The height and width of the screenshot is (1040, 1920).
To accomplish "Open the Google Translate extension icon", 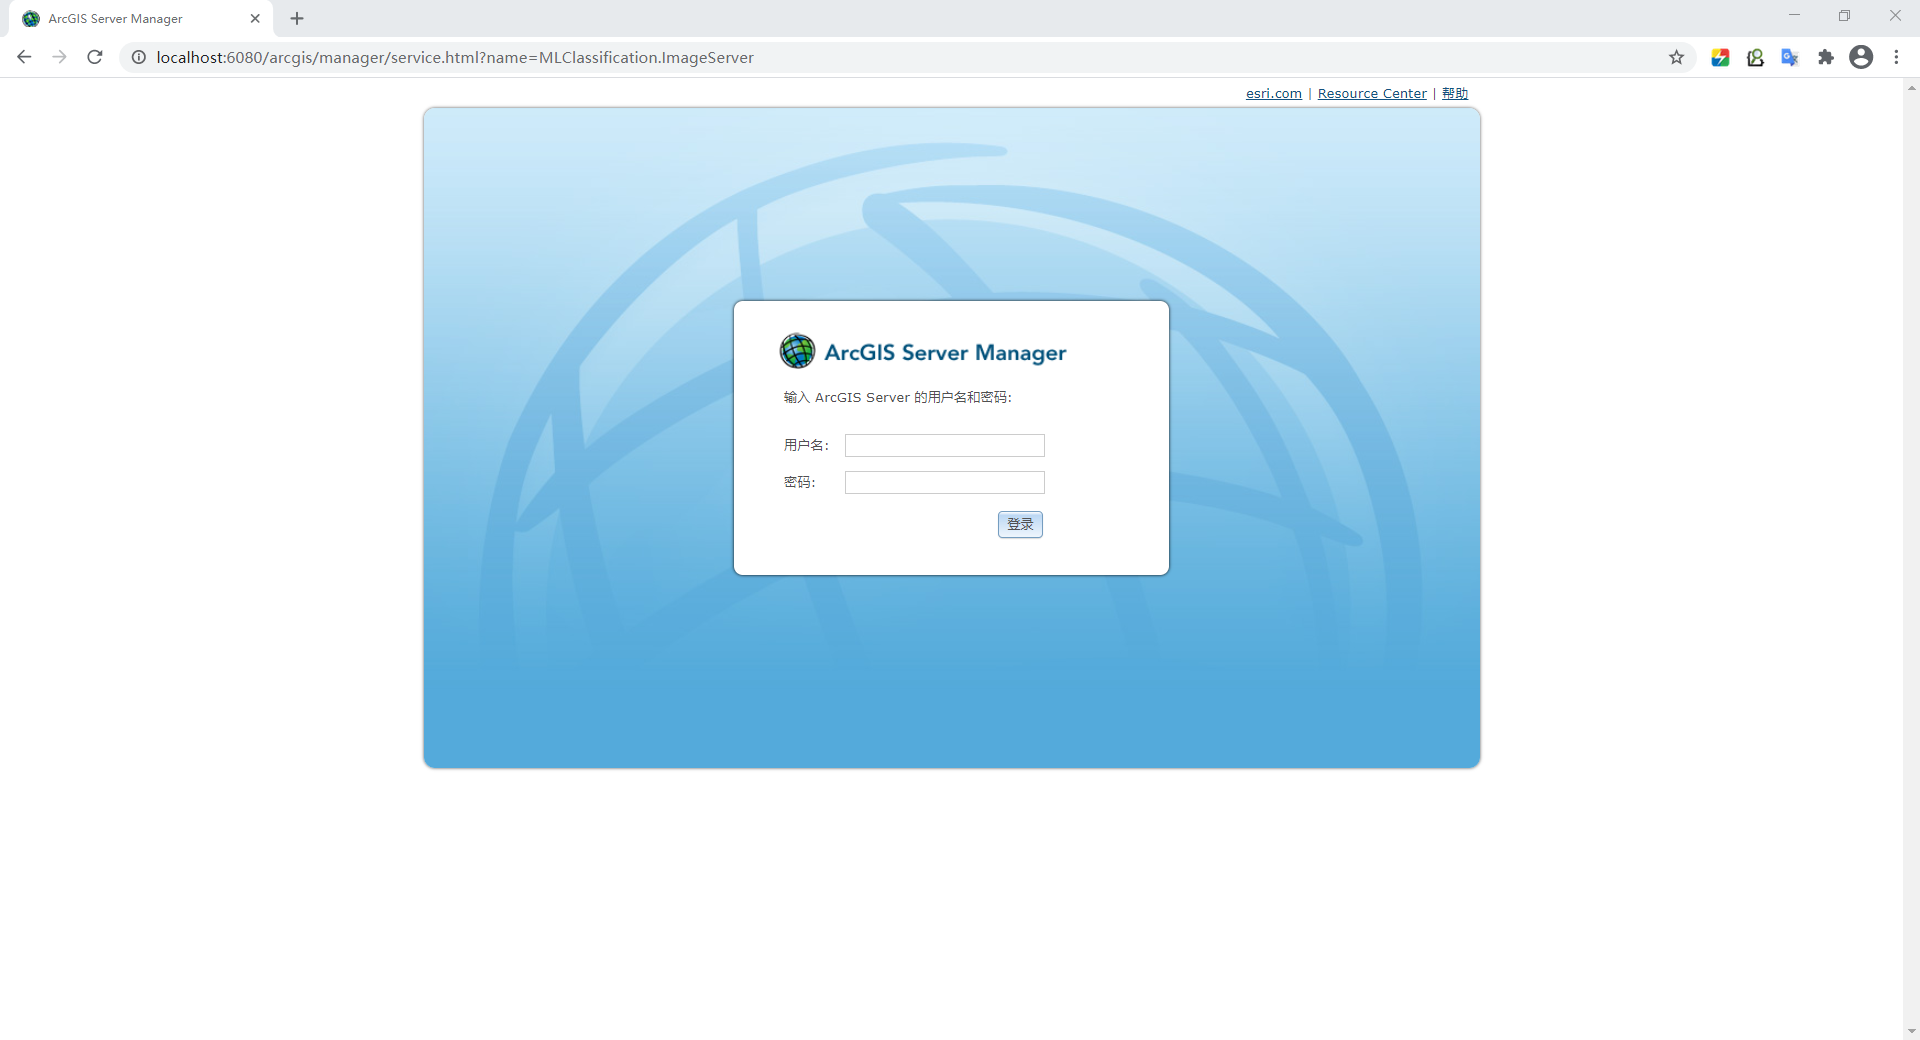I will point(1790,57).
